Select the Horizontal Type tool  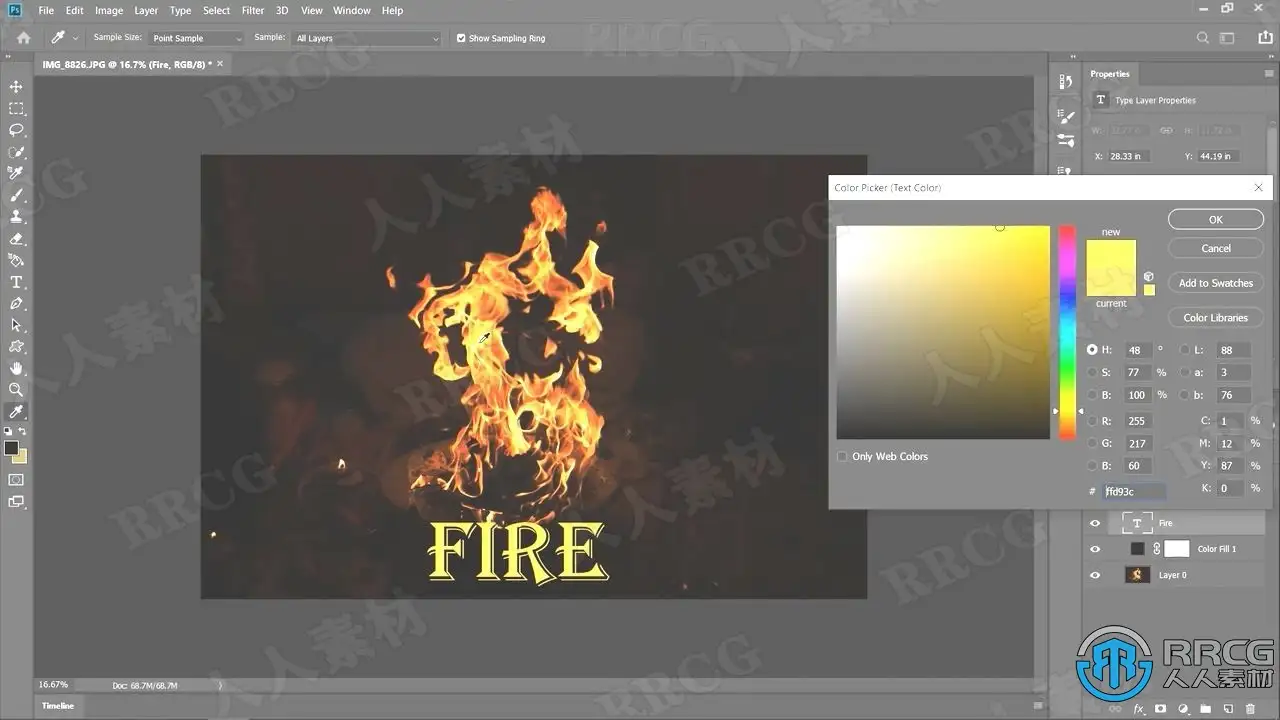pos(16,282)
